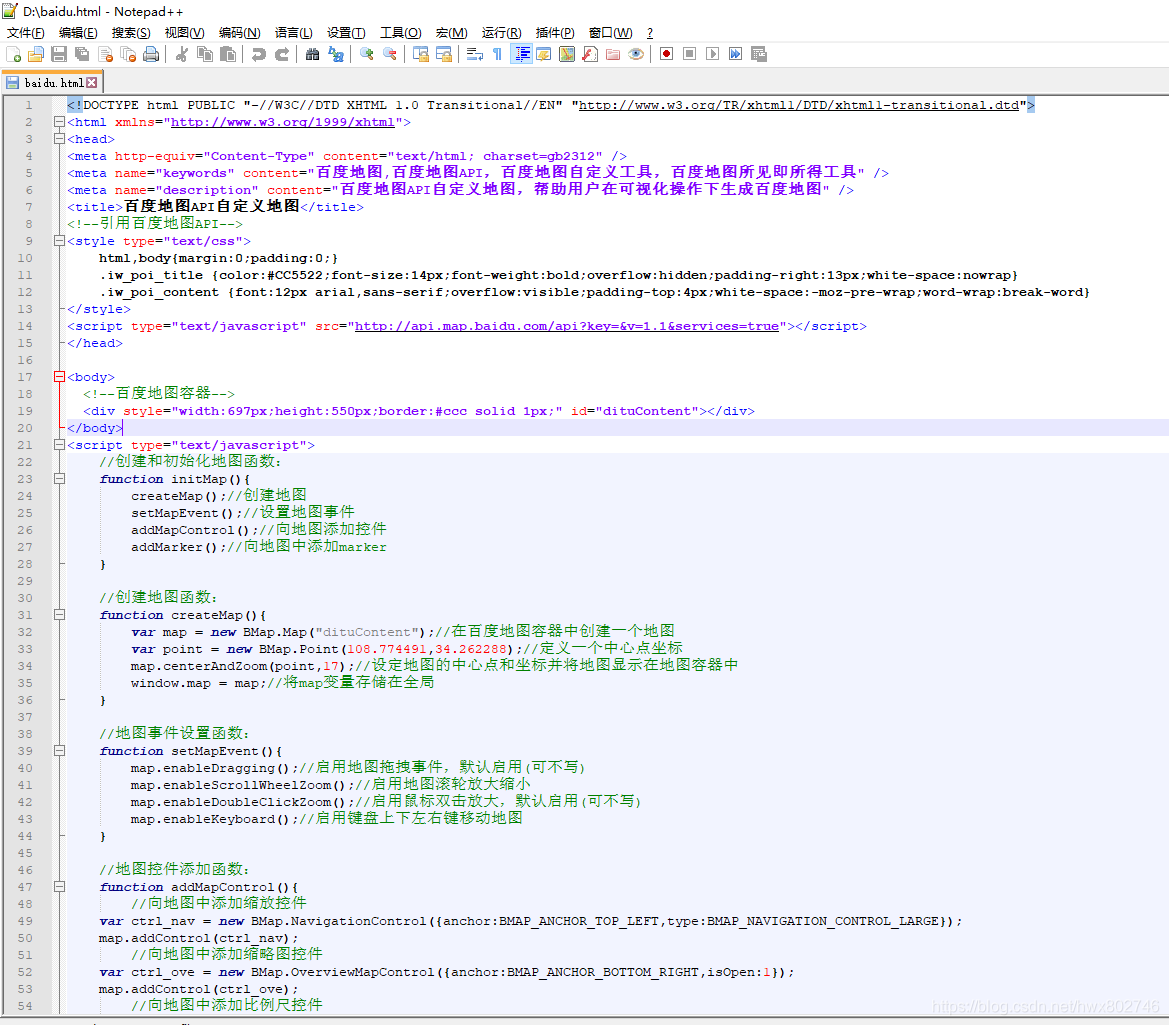The image size is (1169, 1025).
Task: Close the baidu.html tab
Action: [92, 83]
